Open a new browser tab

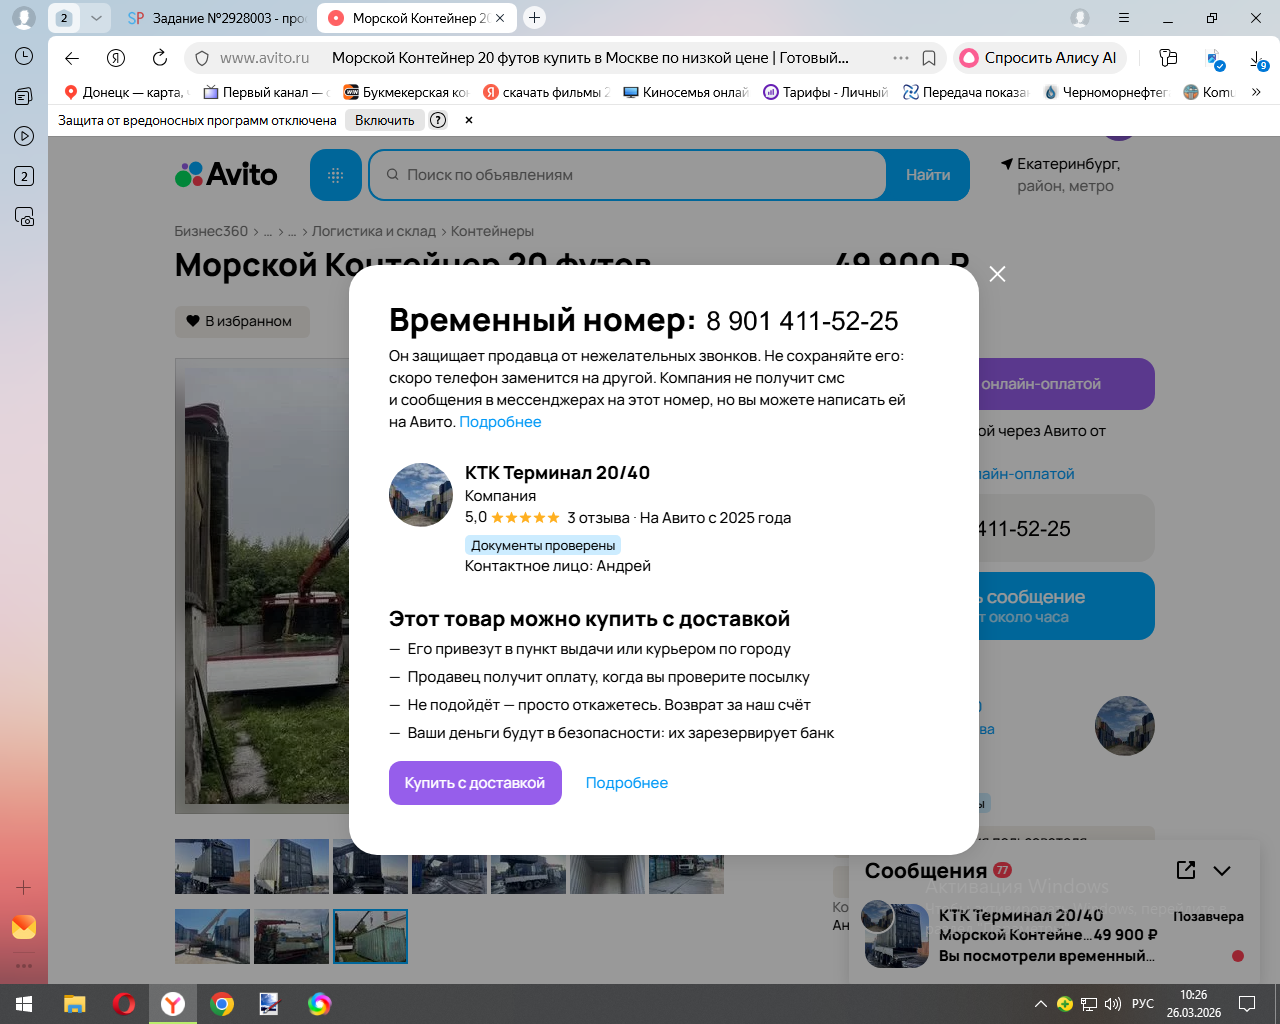click(x=535, y=18)
